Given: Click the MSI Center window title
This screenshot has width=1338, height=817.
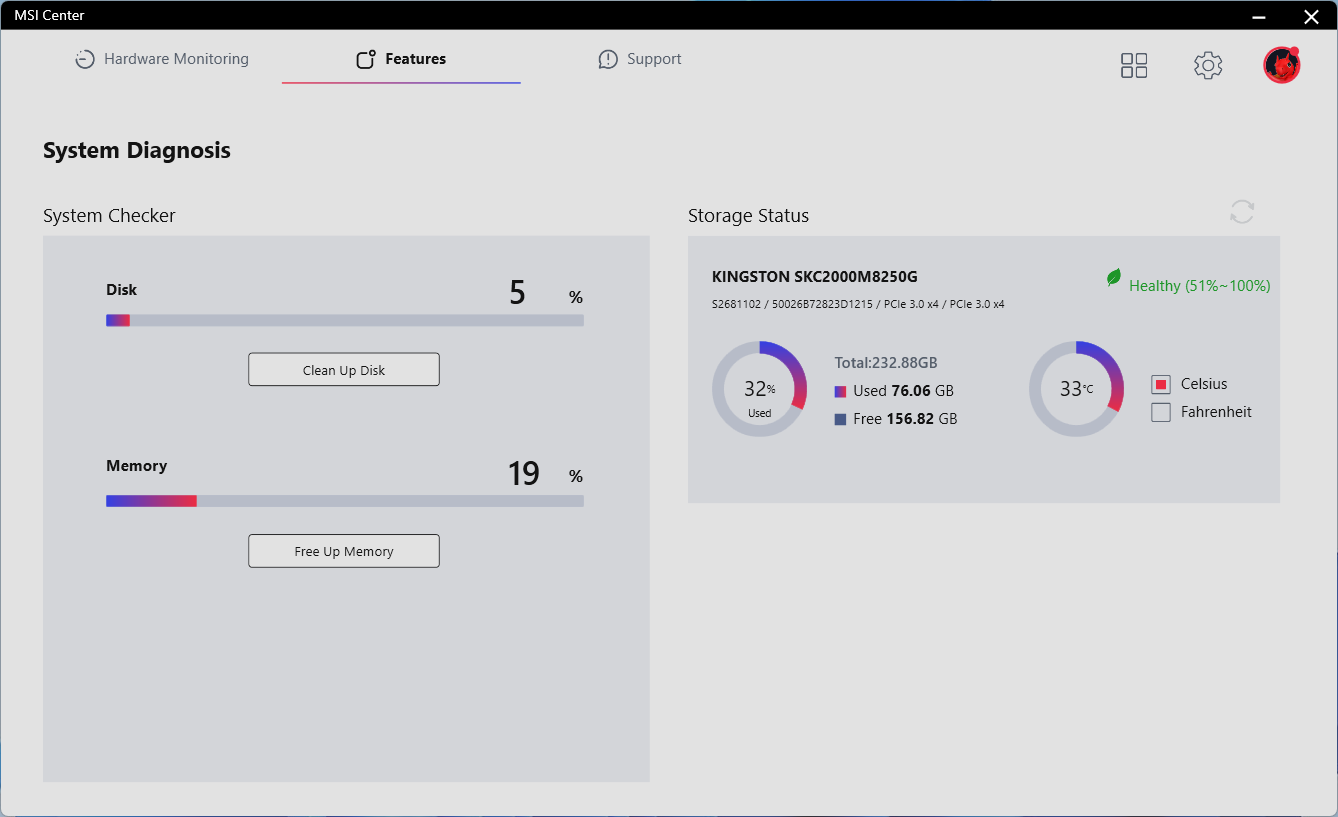Looking at the screenshot, I should [x=49, y=15].
